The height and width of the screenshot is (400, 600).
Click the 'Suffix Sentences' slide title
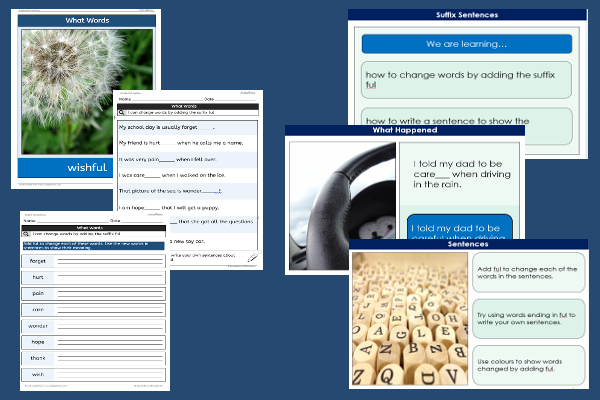click(x=467, y=15)
